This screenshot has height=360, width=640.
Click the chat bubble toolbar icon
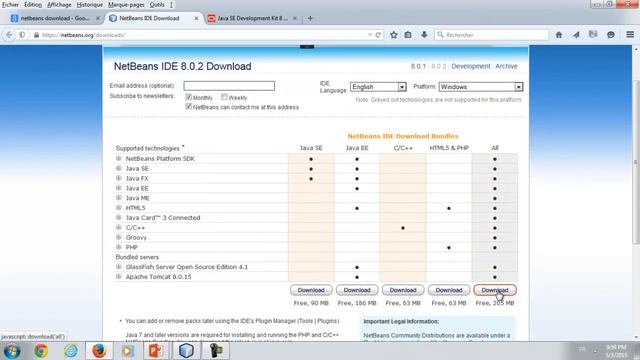coord(611,35)
